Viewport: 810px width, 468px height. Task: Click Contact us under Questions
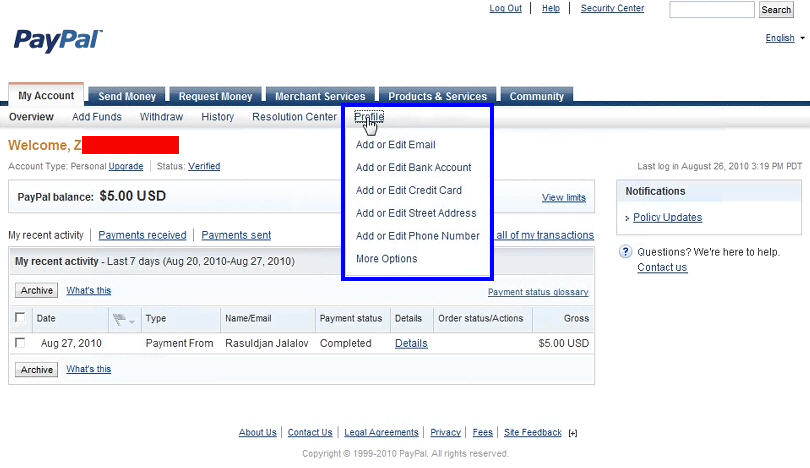tap(662, 267)
